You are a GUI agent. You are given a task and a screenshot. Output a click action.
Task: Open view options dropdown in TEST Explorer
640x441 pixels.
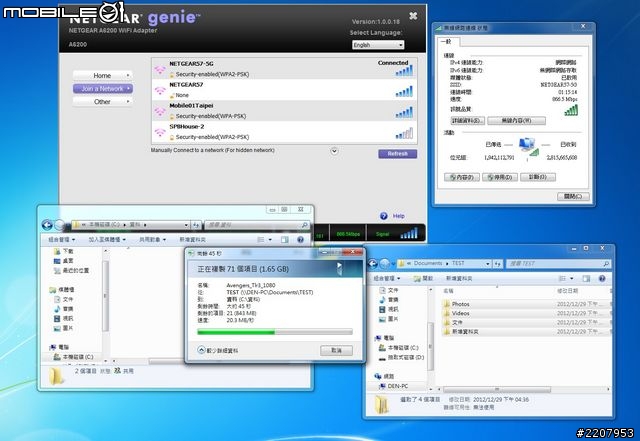tap(572, 278)
